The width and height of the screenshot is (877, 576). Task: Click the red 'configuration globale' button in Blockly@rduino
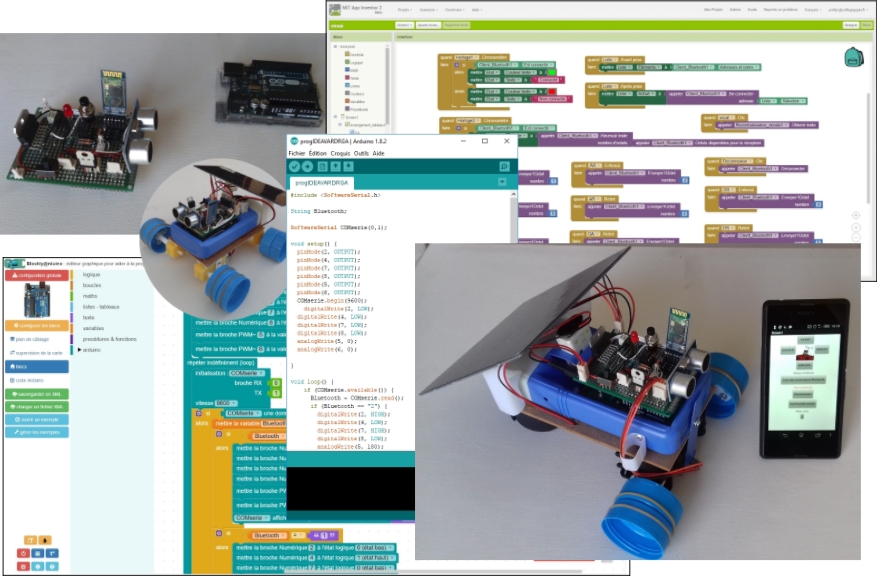coord(37,275)
